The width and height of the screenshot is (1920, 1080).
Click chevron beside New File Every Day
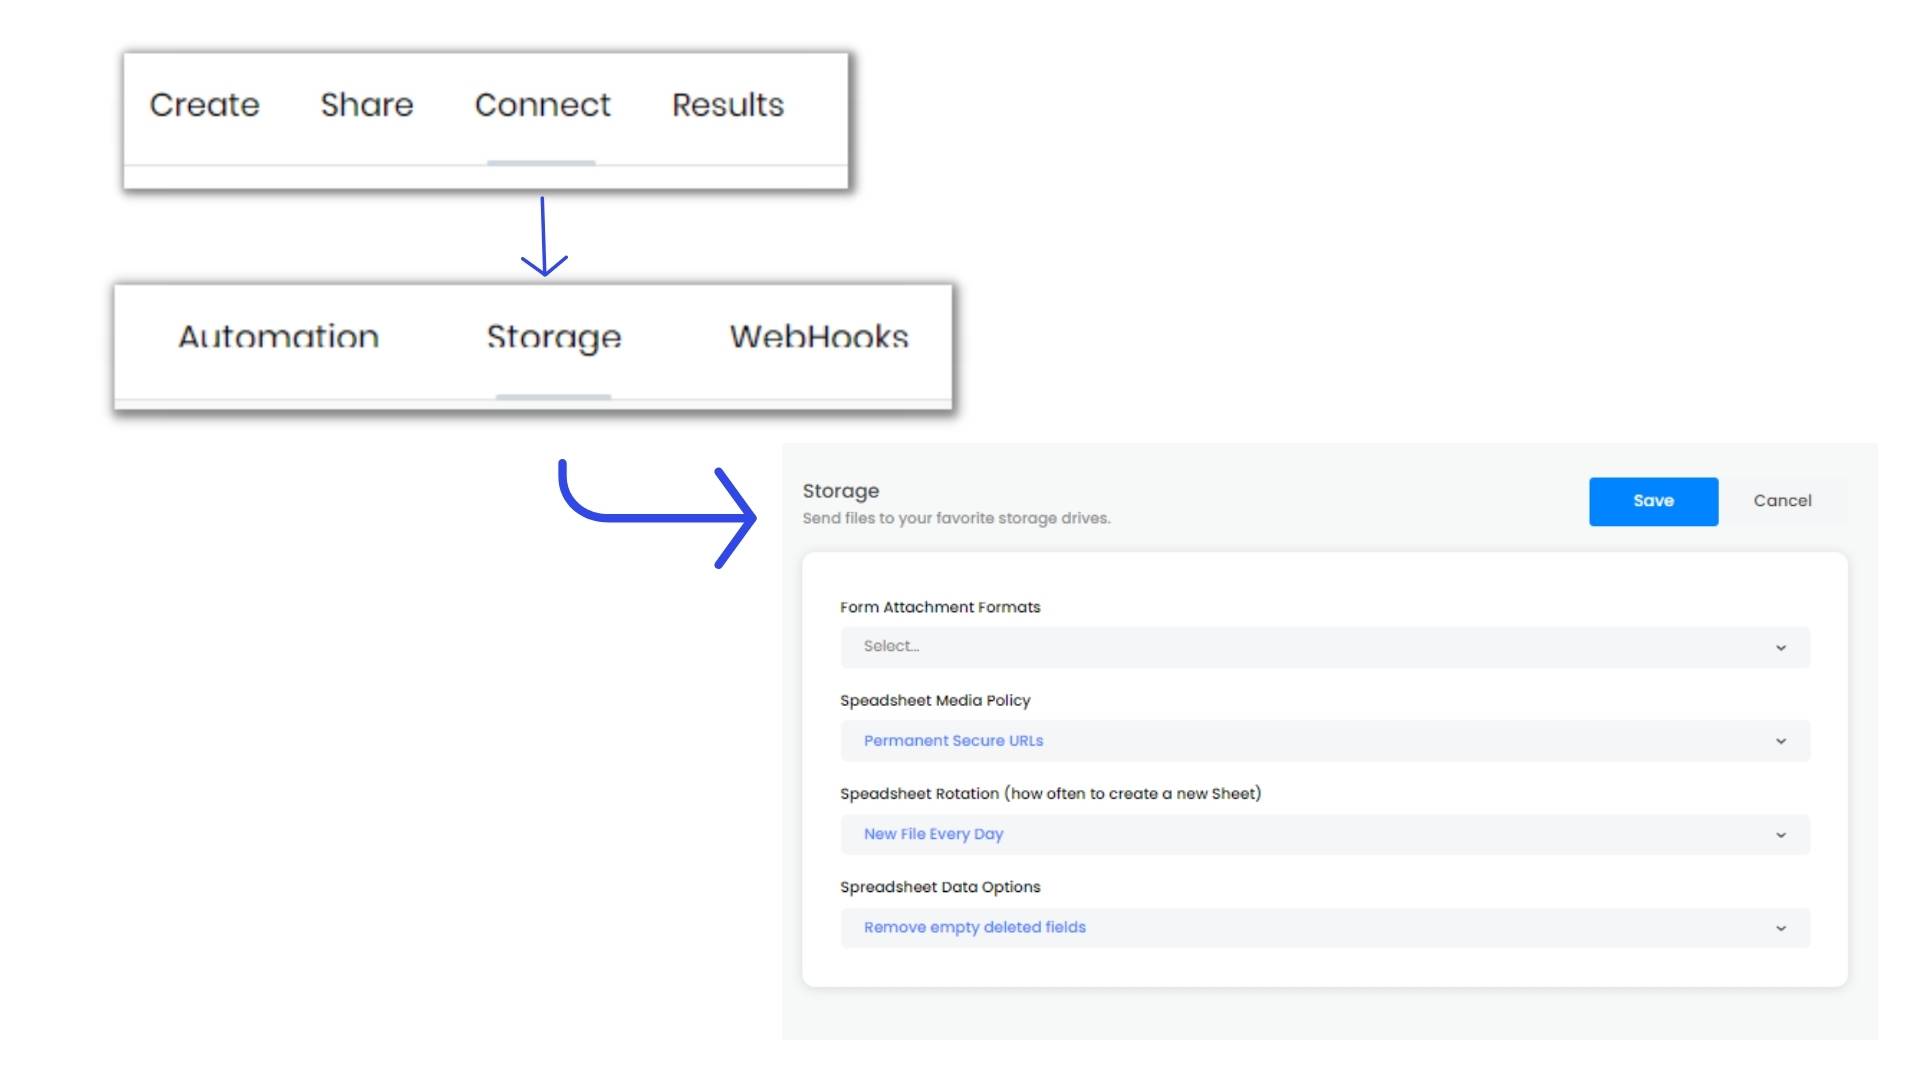pos(1780,835)
